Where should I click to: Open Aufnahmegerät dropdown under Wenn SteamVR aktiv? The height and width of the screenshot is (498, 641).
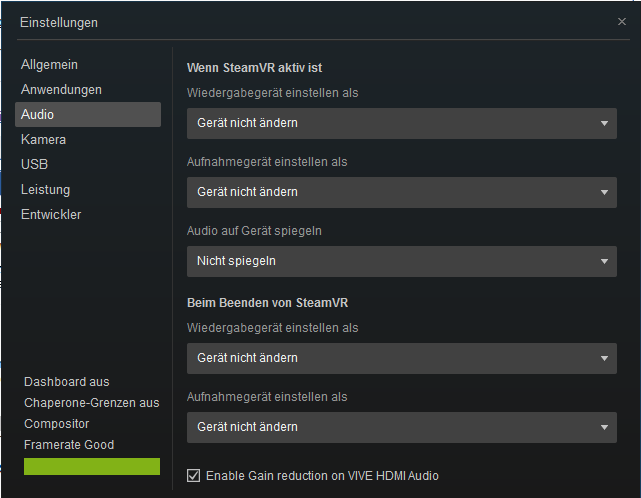click(x=401, y=192)
